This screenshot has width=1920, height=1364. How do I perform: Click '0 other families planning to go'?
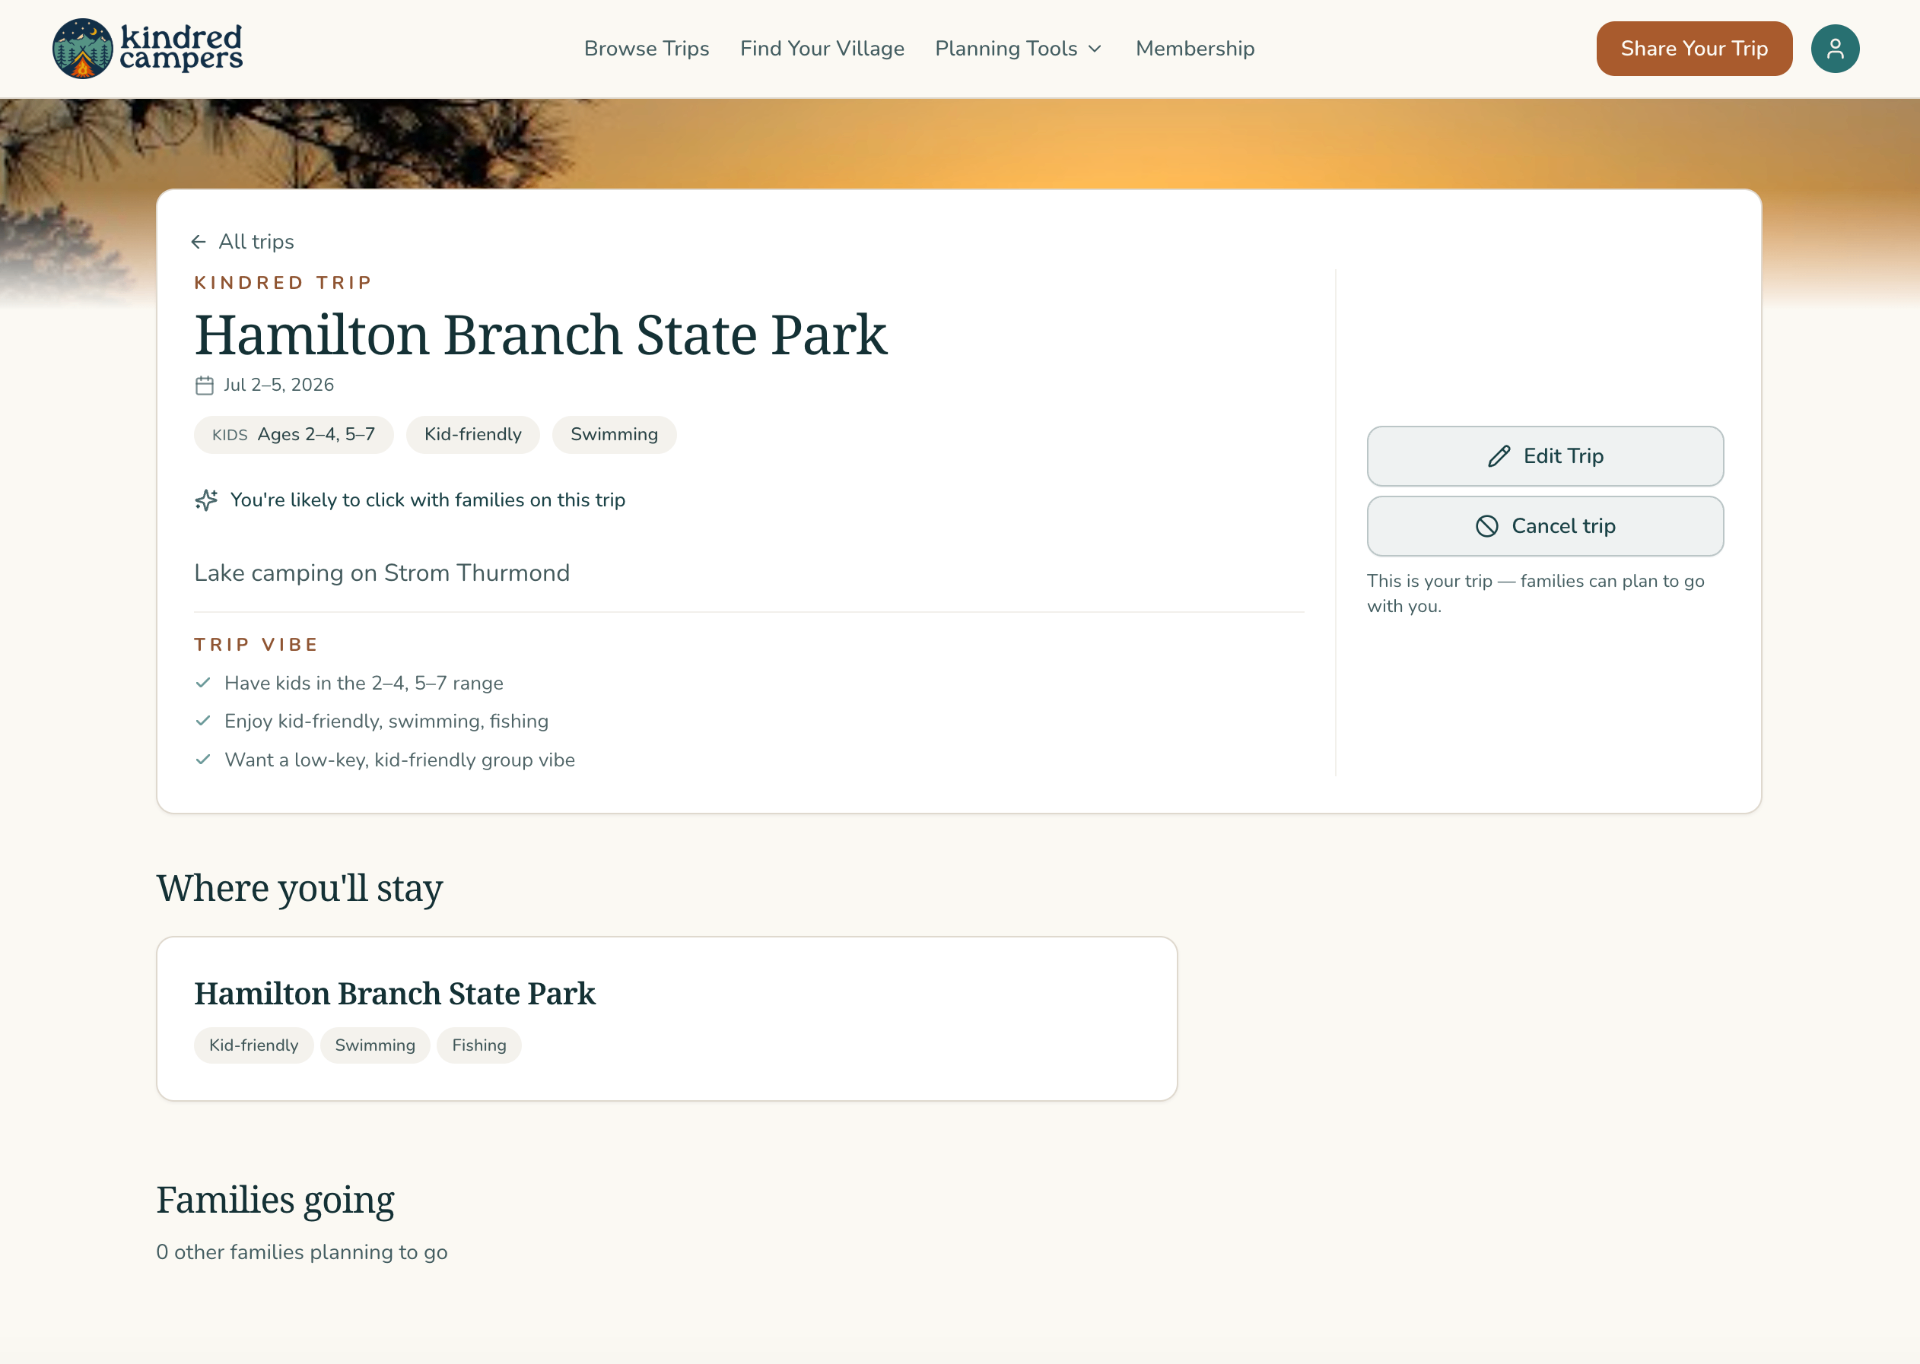(302, 1252)
